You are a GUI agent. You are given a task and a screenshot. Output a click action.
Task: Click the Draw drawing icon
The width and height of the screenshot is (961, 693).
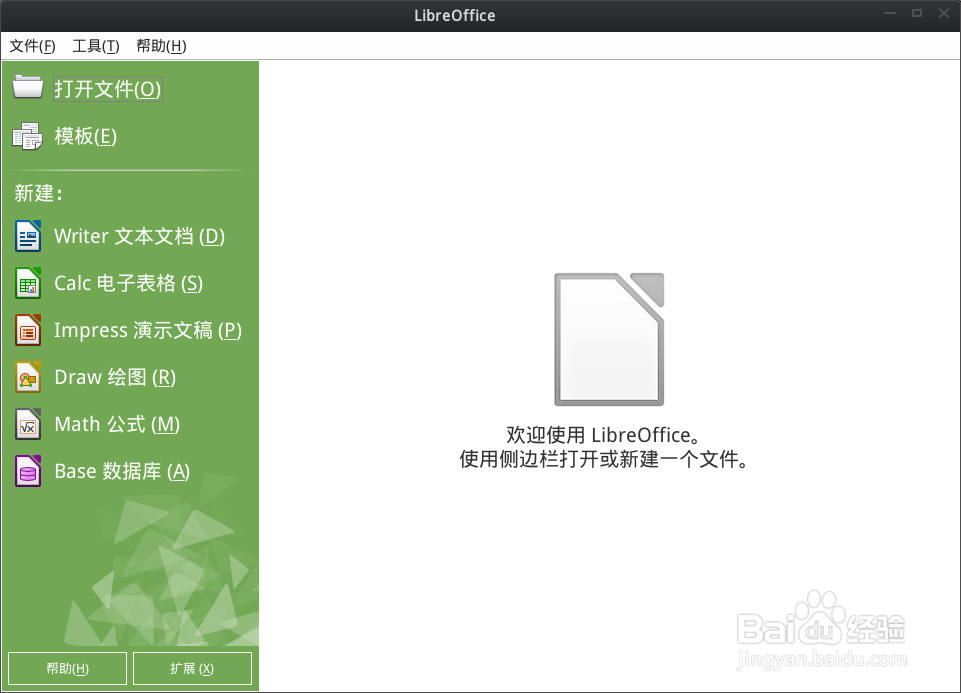click(x=28, y=377)
